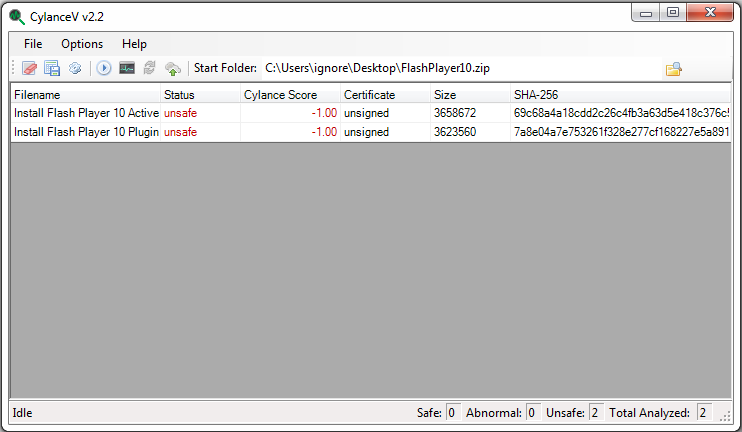Minimize the CylanceV window
Screen dimensions: 742x432
tap(646, 13)
